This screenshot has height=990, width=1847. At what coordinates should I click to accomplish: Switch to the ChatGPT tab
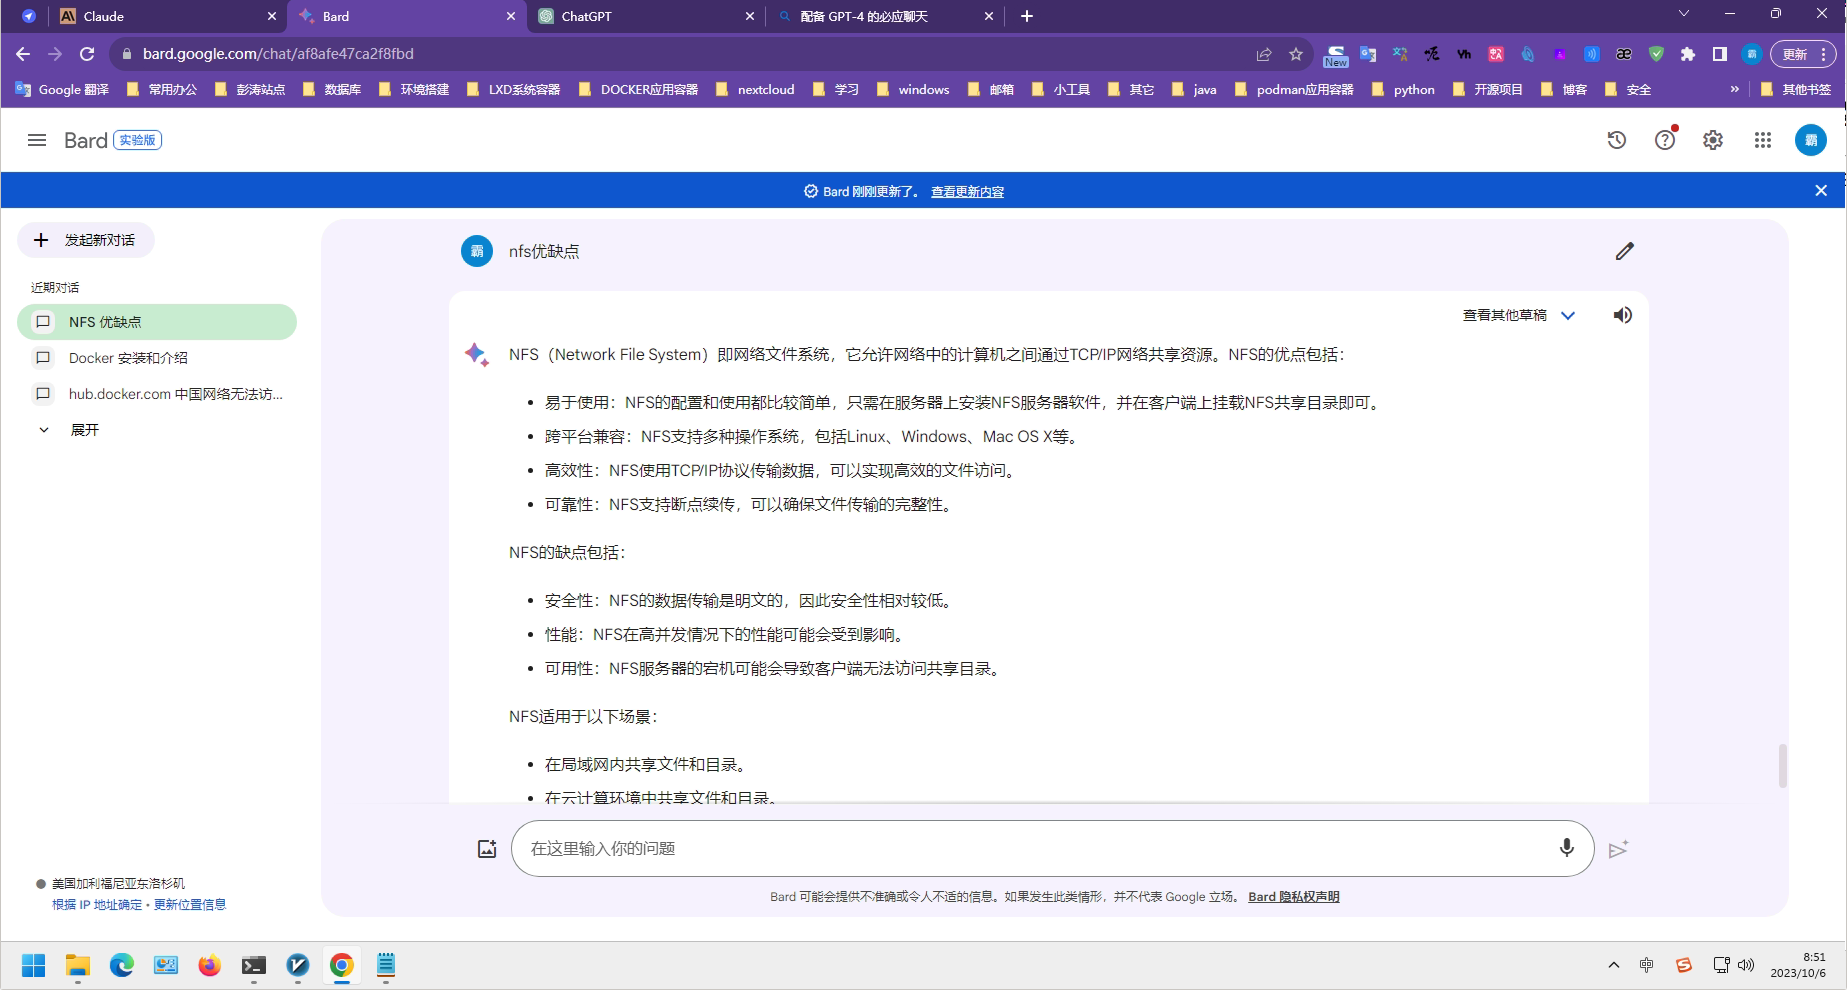pos(646,16)
